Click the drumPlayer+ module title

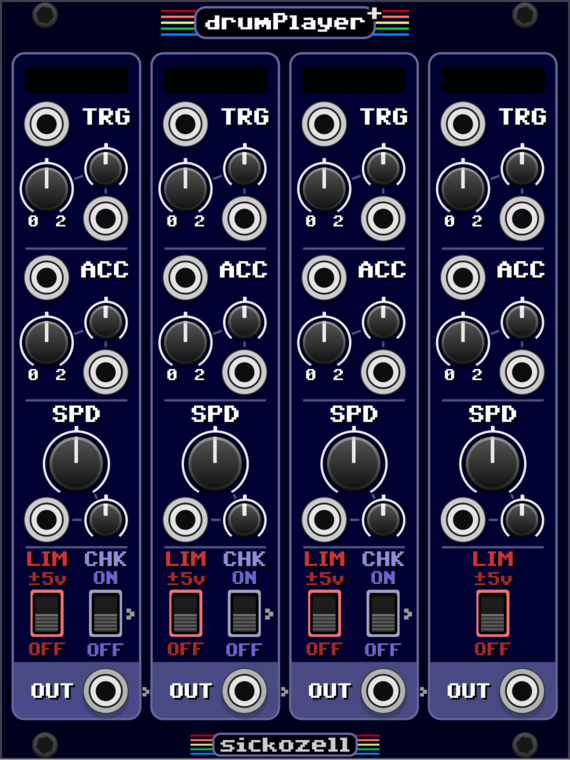(285, 22)
